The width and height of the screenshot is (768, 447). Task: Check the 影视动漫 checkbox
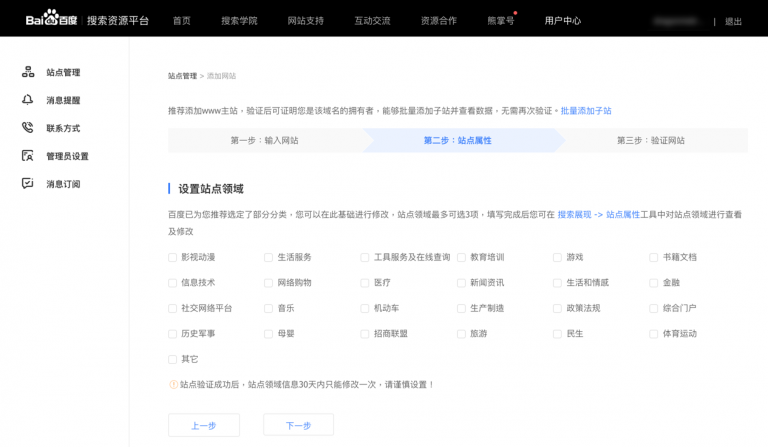pos(173,257)
